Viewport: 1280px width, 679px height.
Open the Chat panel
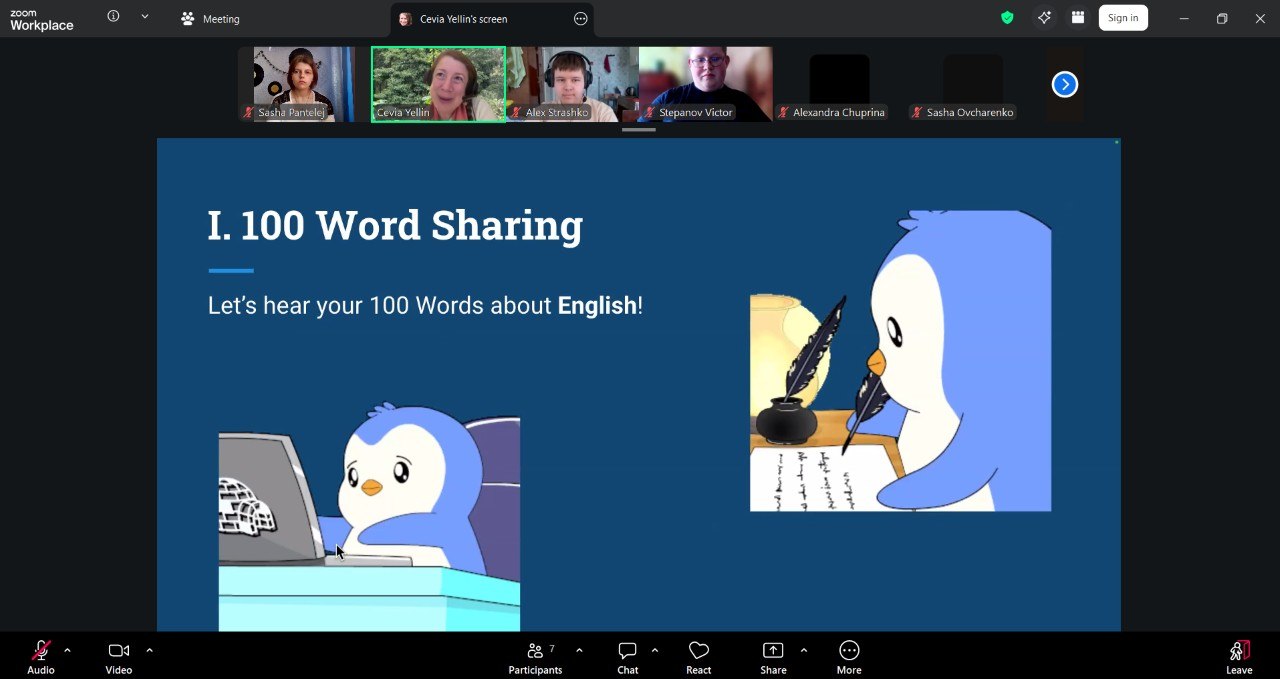pyautogui.click(x=627, y=657)
